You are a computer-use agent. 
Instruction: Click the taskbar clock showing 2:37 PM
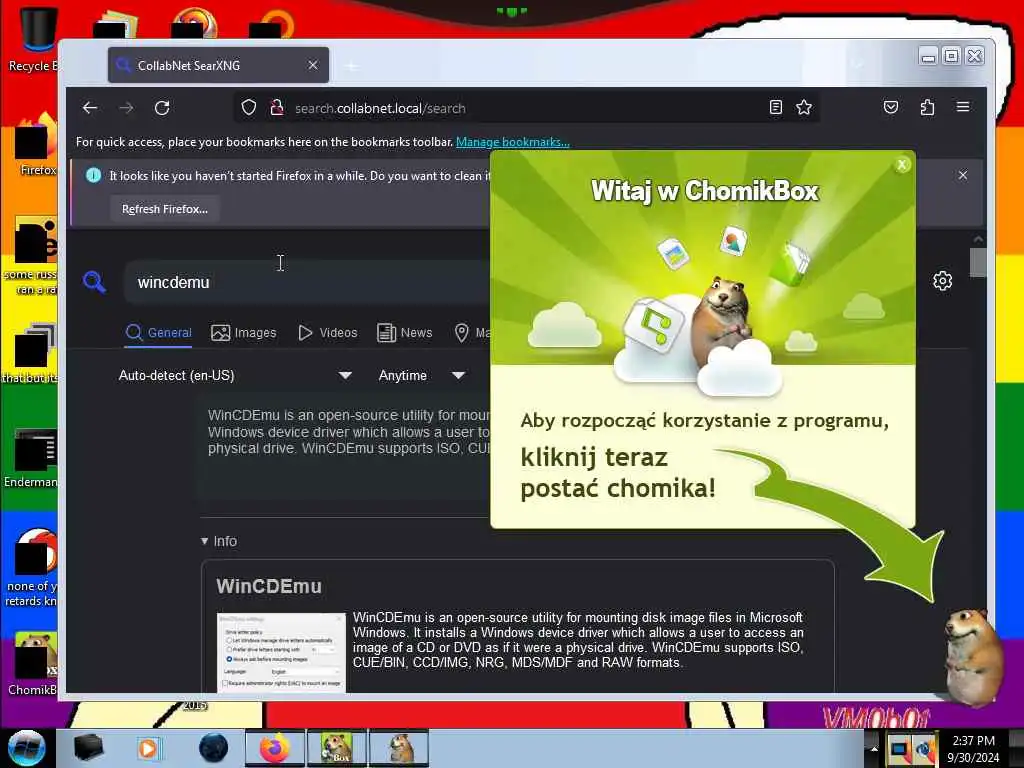(x=973, y=748)
